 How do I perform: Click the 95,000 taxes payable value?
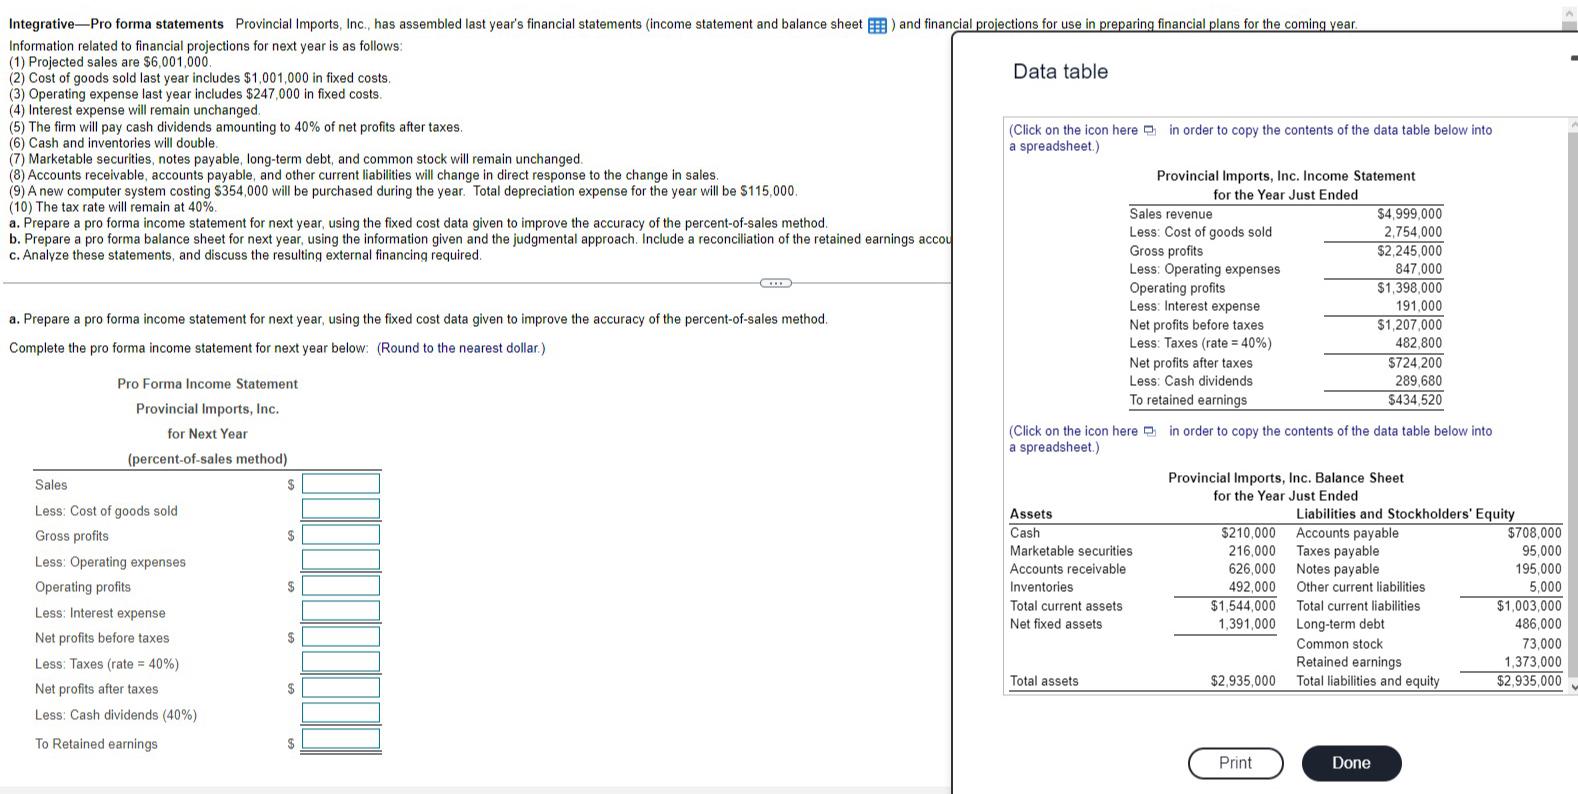pyautogui.click(x=1541, y=551)
